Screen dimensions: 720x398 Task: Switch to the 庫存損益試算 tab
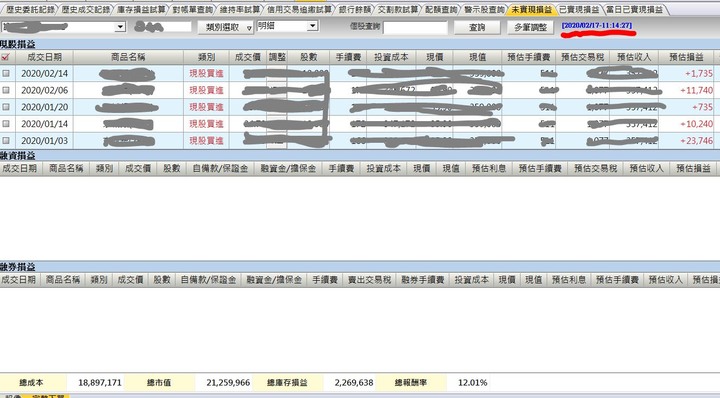coord(141,9)
